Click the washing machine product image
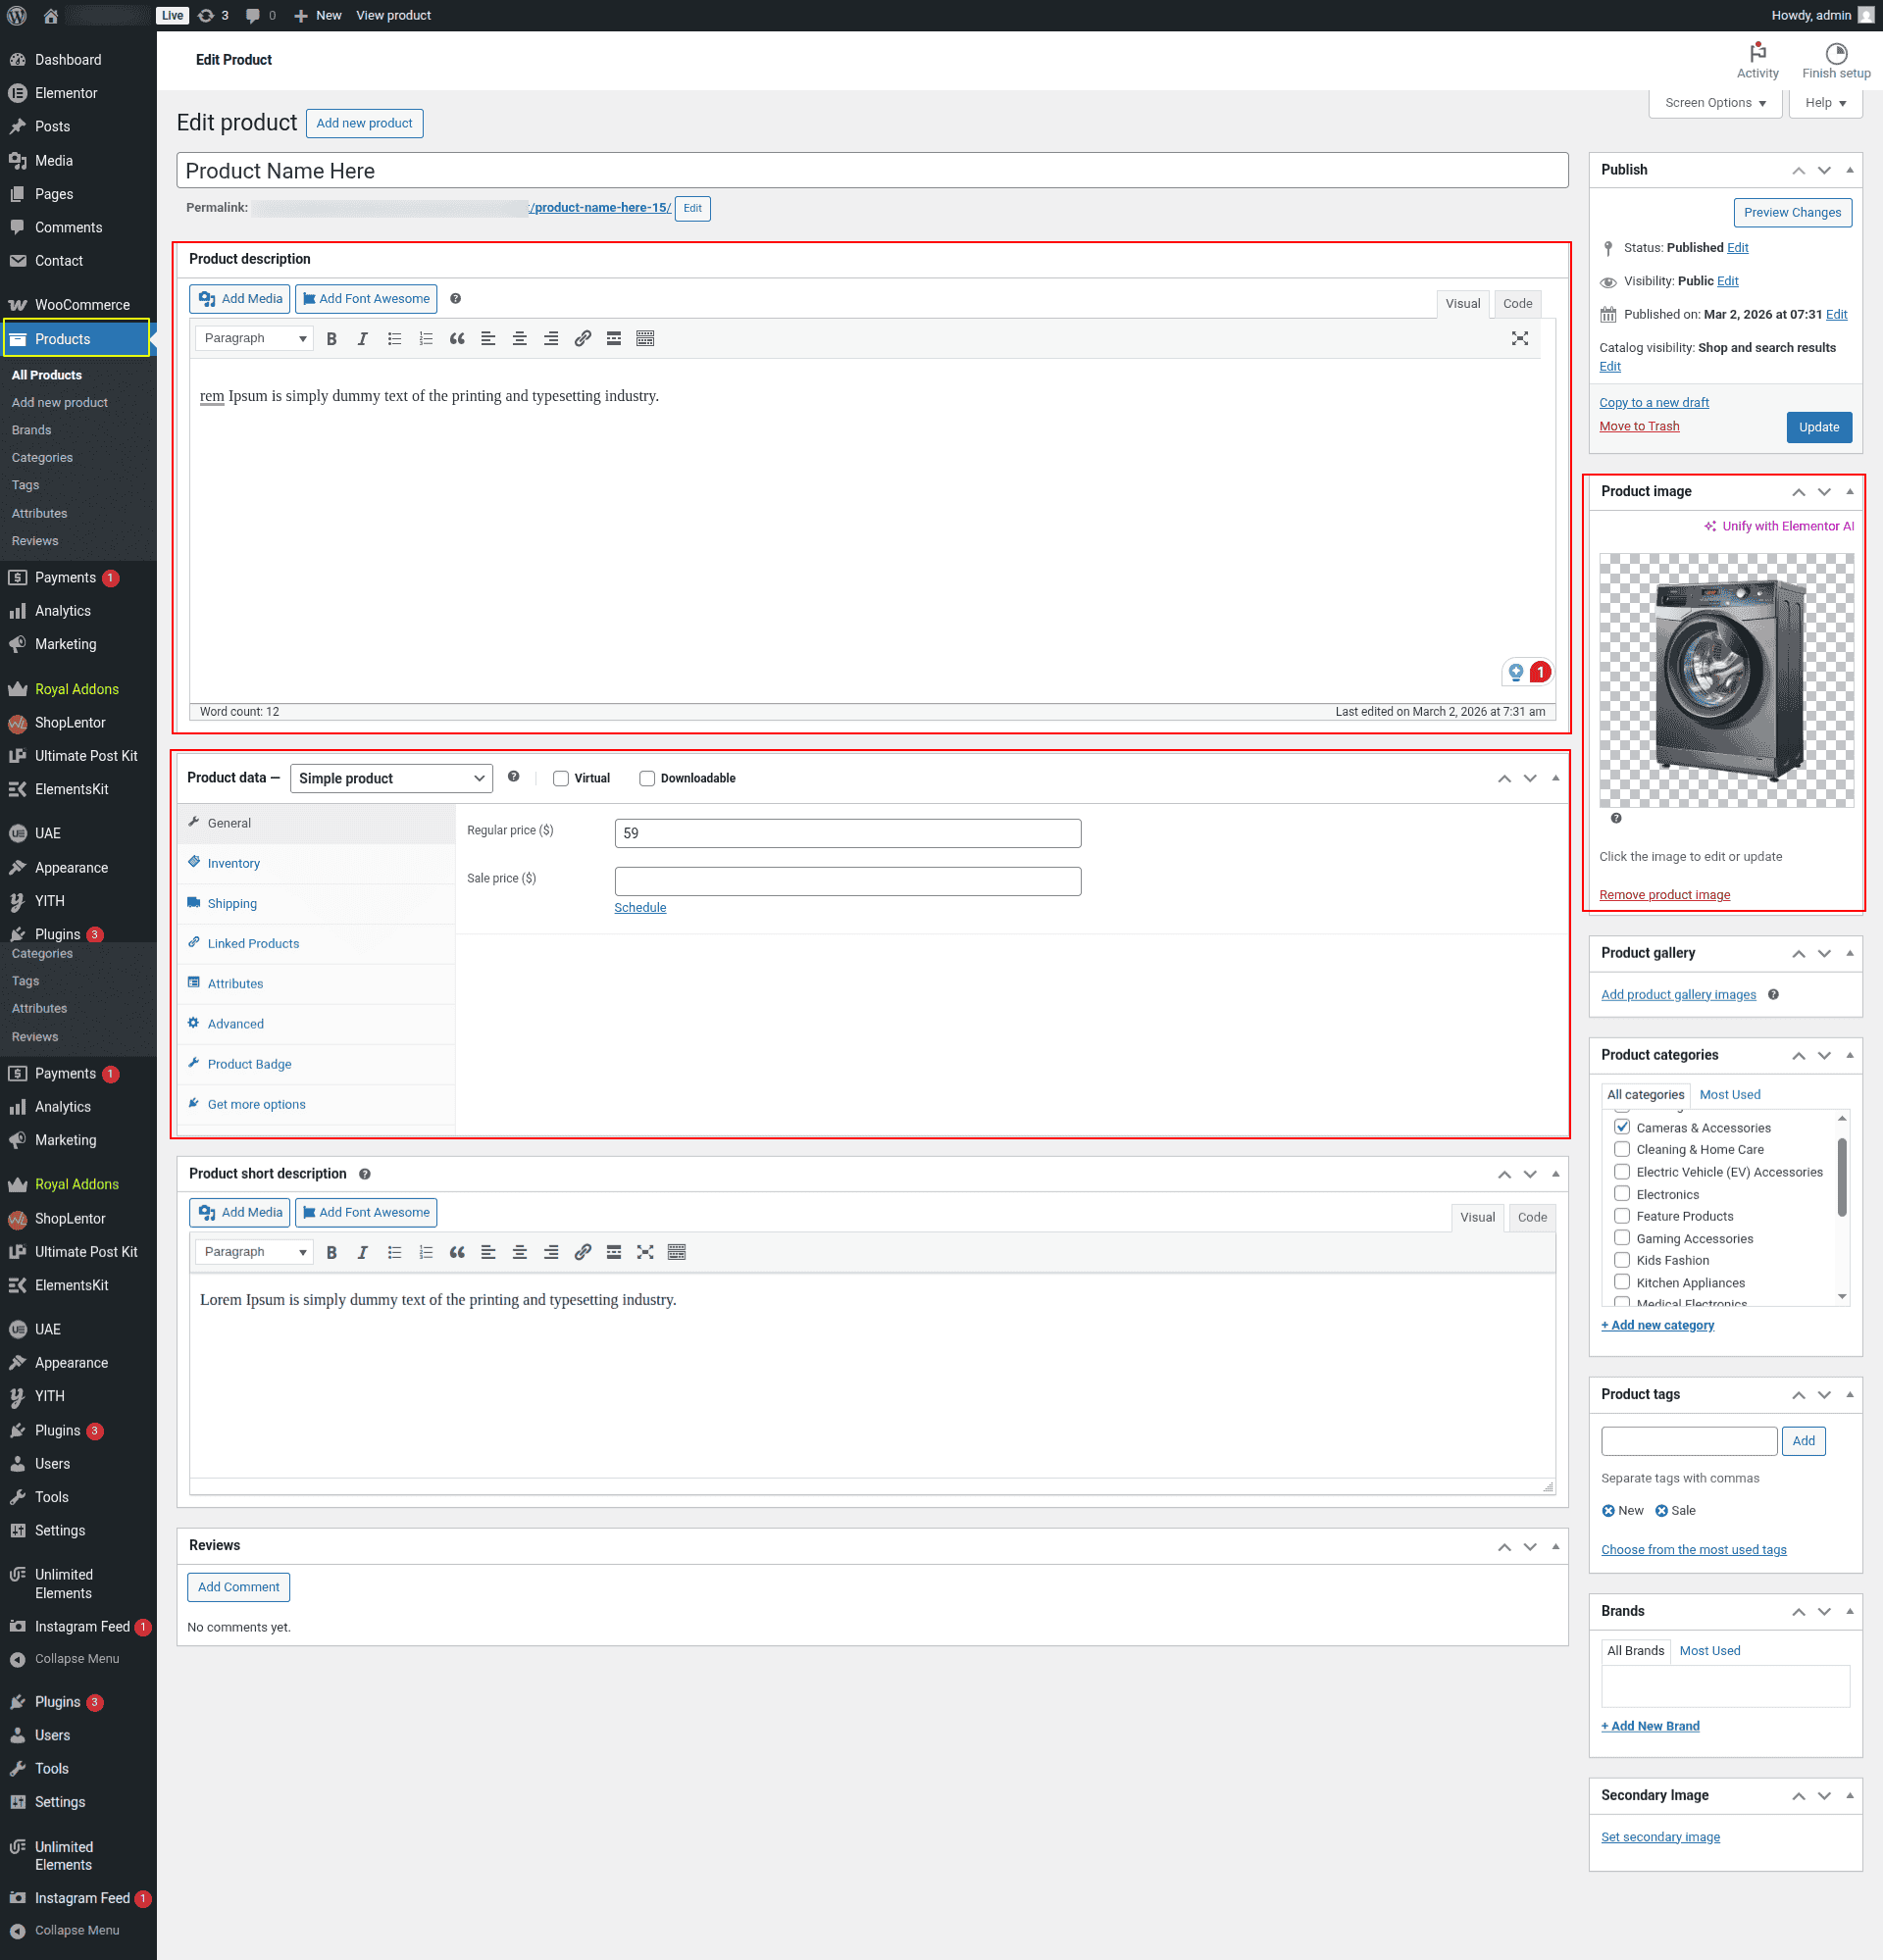The height and width of the screenshot is (1960, 1883). (1725, 680)
